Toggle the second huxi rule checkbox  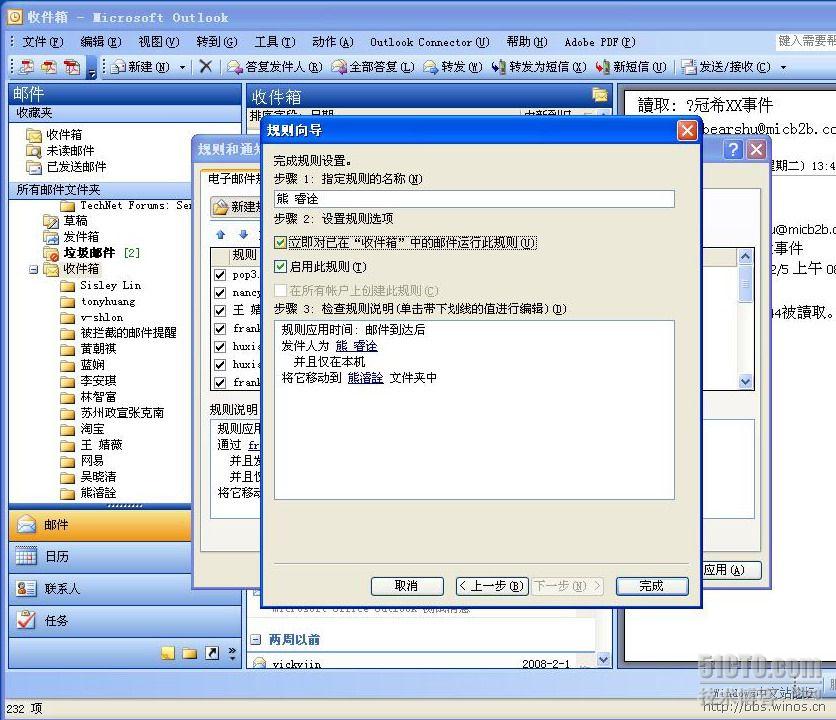click(219, 365)
